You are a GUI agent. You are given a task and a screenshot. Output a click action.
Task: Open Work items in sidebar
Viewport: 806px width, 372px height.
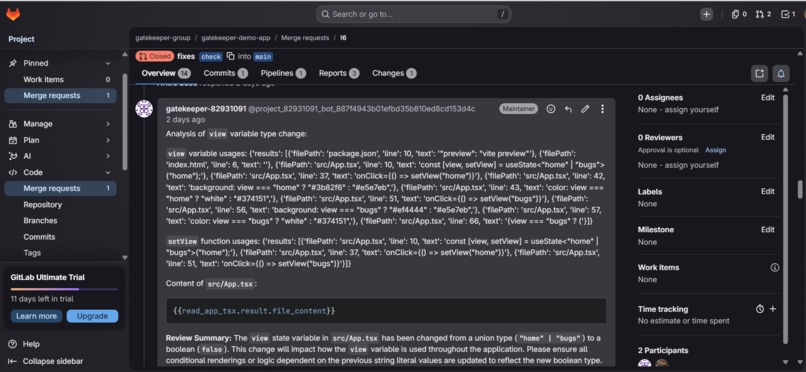(61, 79)
